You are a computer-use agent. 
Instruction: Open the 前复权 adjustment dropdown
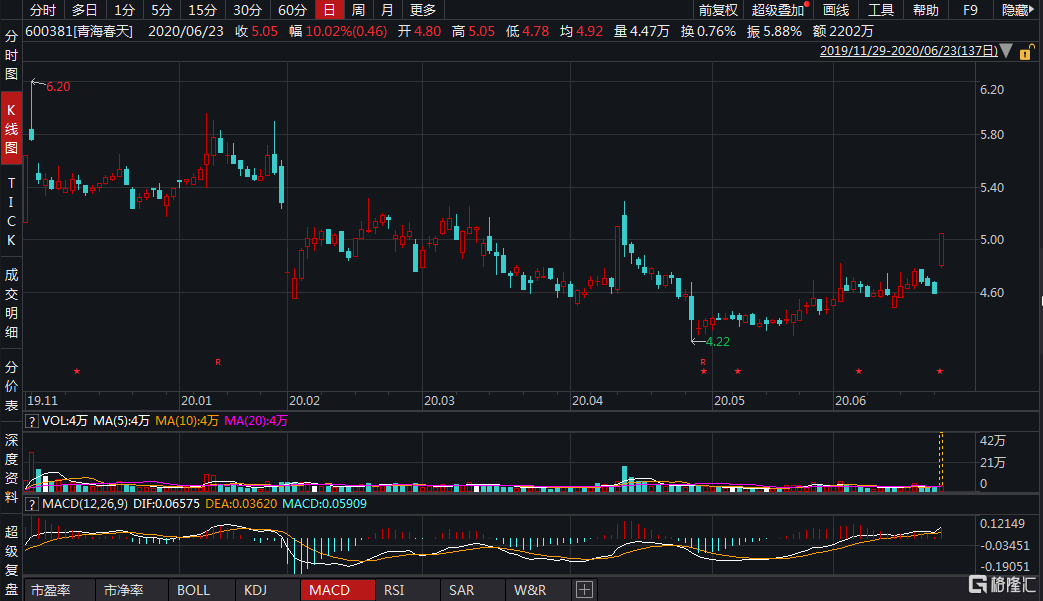(717, 10)
